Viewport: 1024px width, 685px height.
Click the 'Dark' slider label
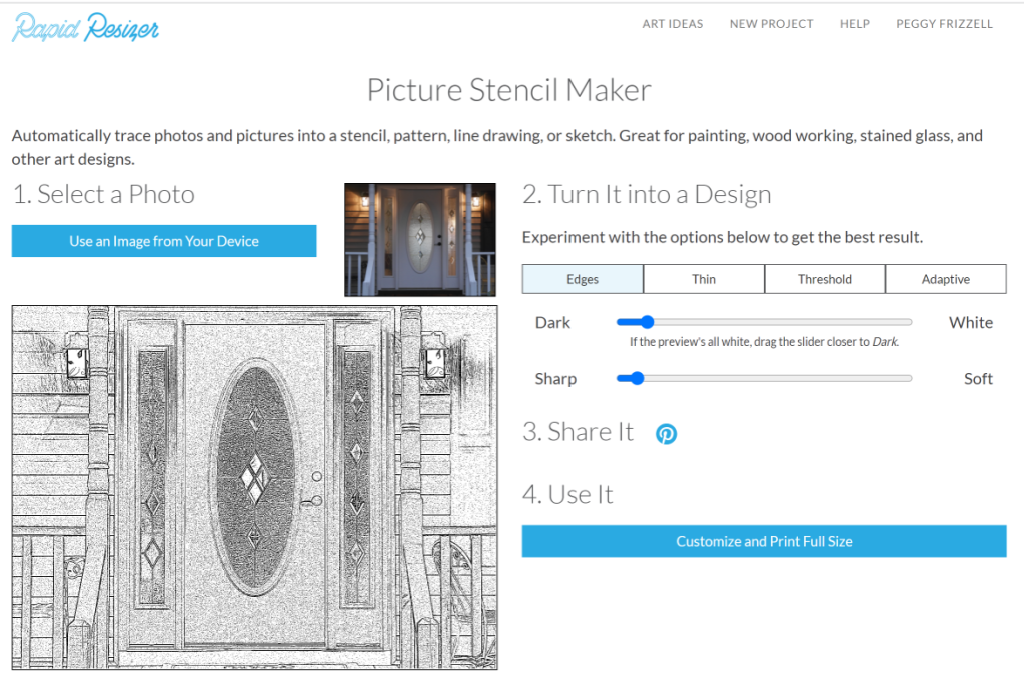[x=552, y=323]
